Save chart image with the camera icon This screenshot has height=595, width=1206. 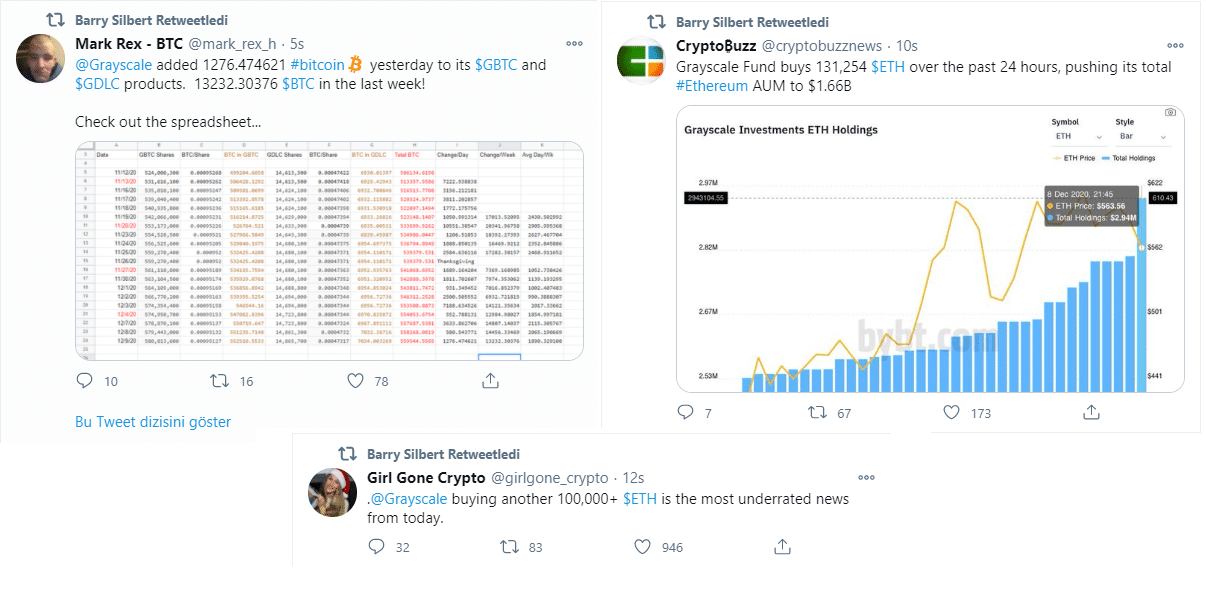click(x=1170, y=112)
